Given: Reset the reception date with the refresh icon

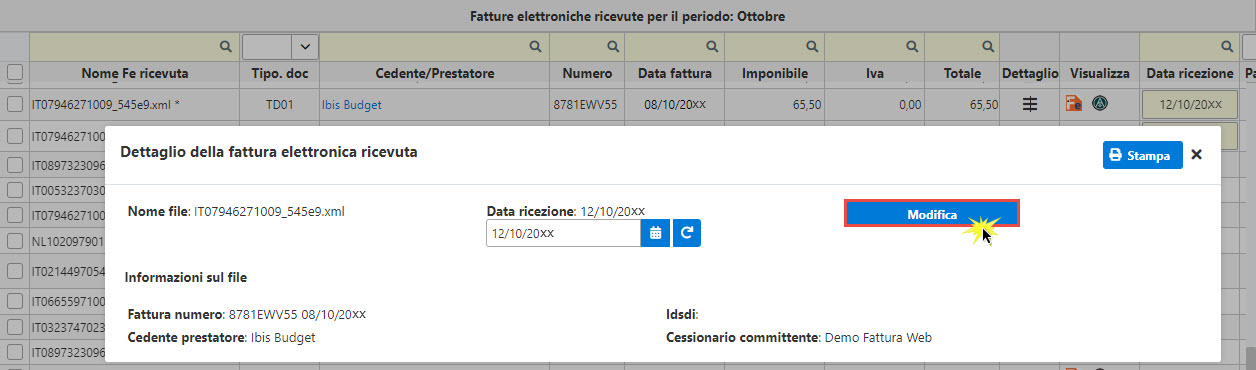Looking at the screenshot, I should pos(687,233).
